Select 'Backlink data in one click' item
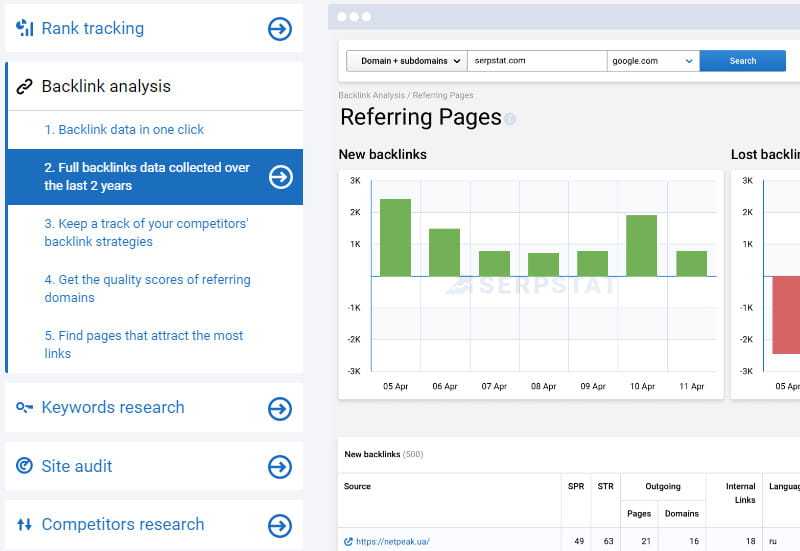The height and width of the screenshot is (551, 800). (124, 130)
